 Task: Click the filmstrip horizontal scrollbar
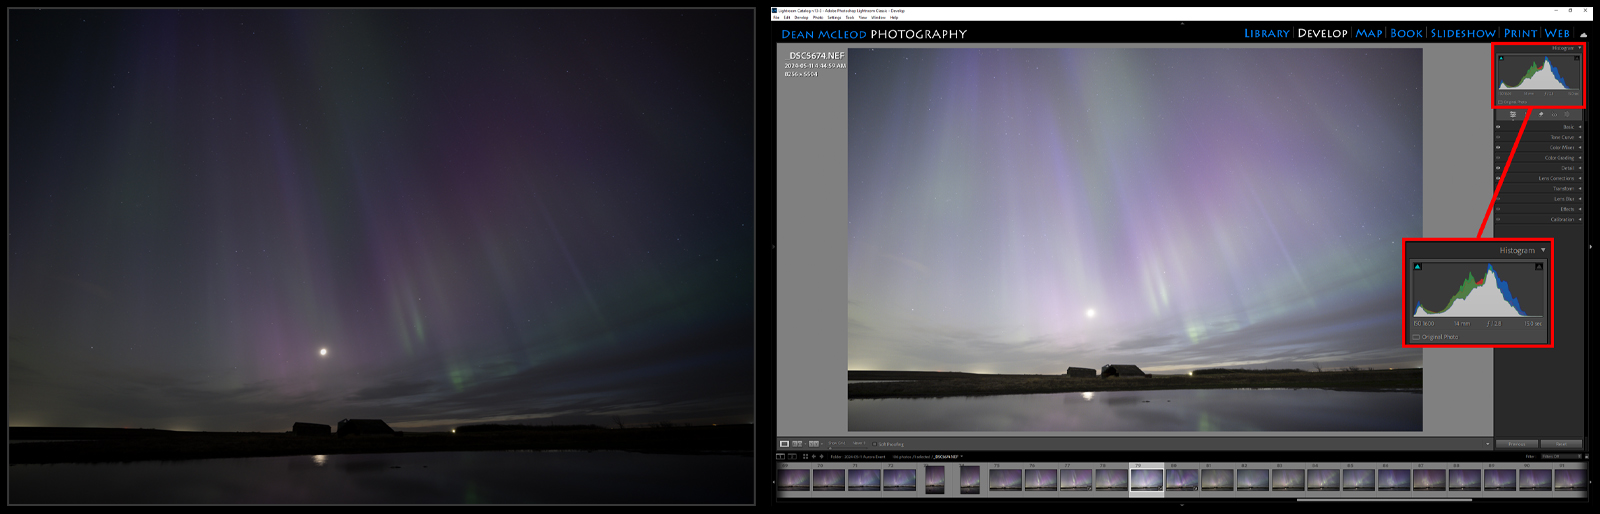click(x=1384, y=499)
